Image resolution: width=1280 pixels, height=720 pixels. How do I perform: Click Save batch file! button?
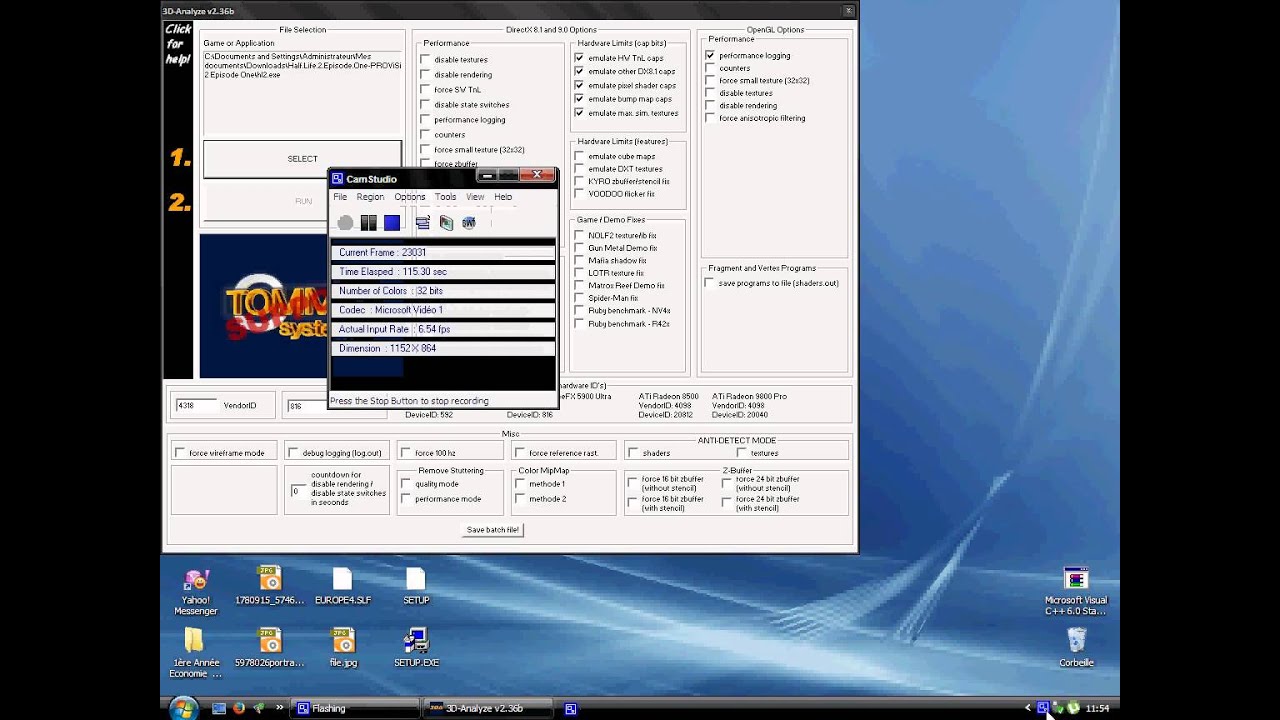(493, 530)
